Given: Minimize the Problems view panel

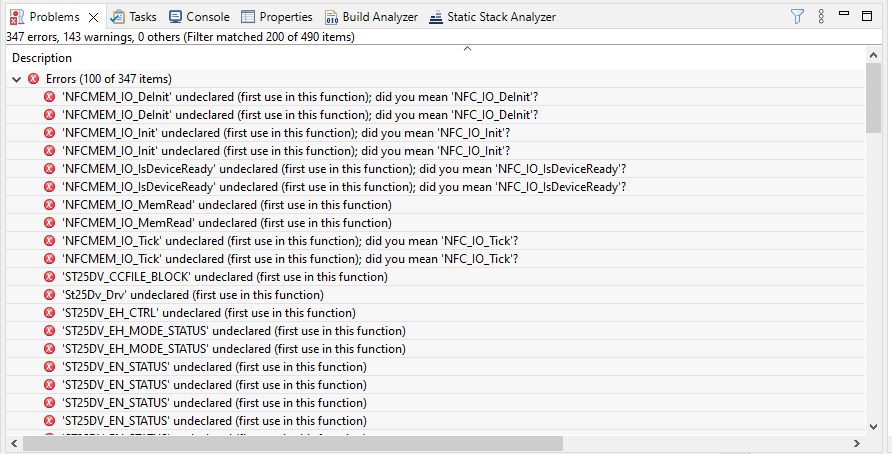Looking at the screenshot, I should coord(845,15).
